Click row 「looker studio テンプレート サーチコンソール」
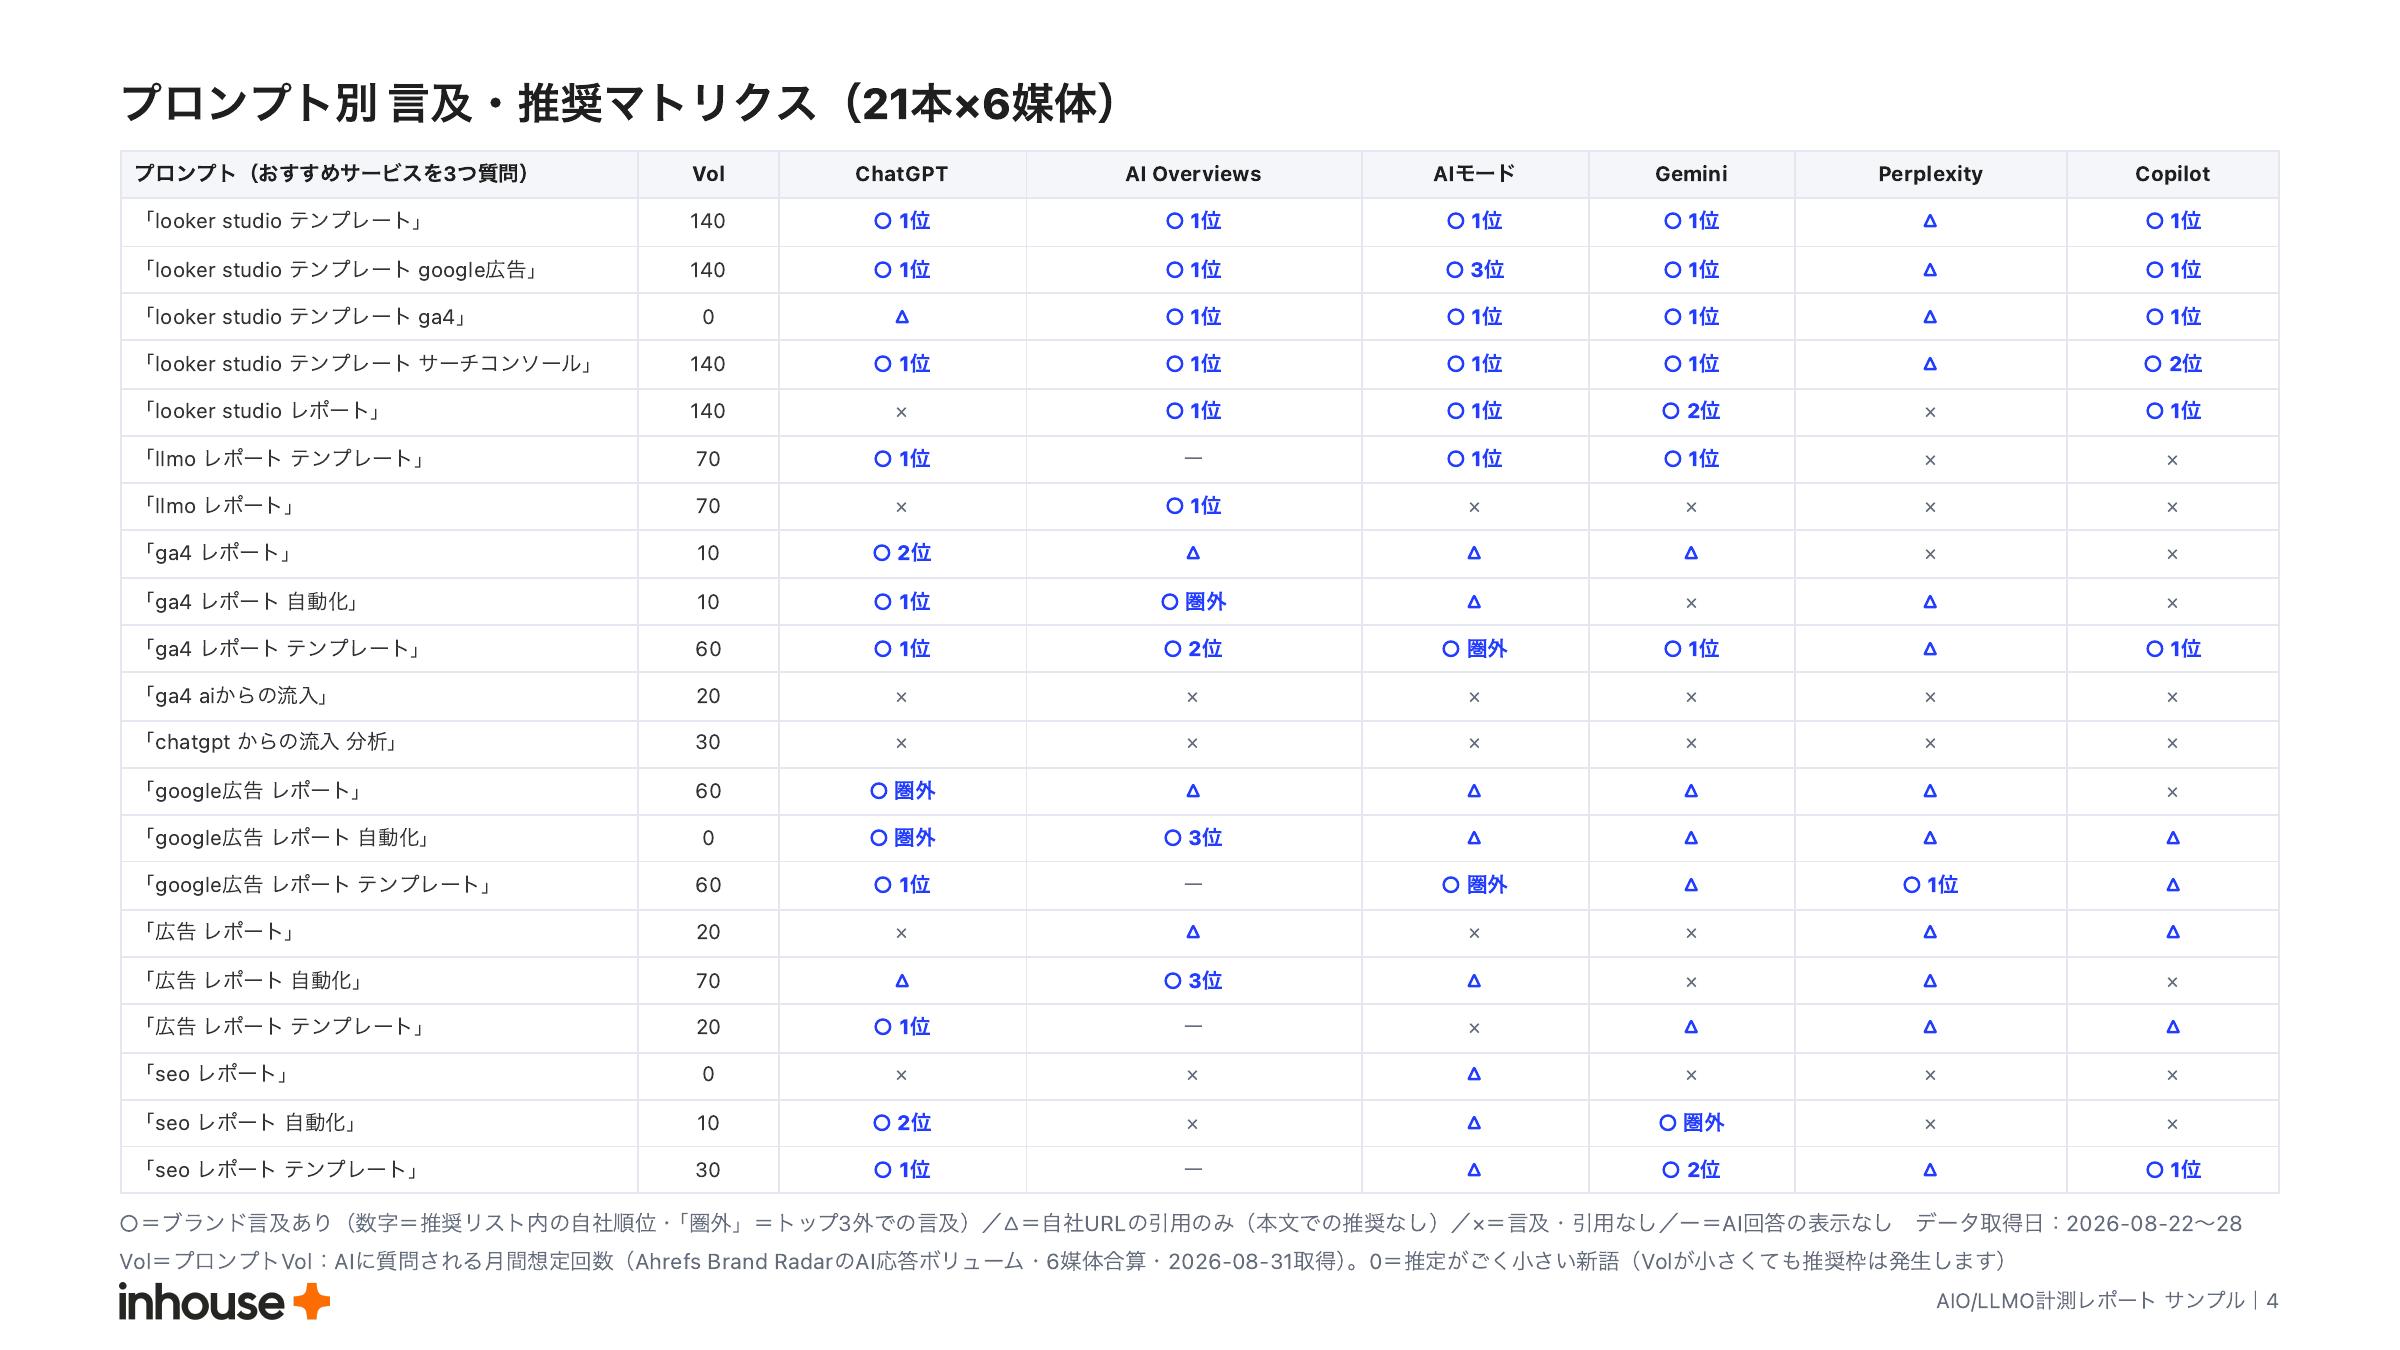This screenshot has height=1350, width=2400. [1200, 364]
